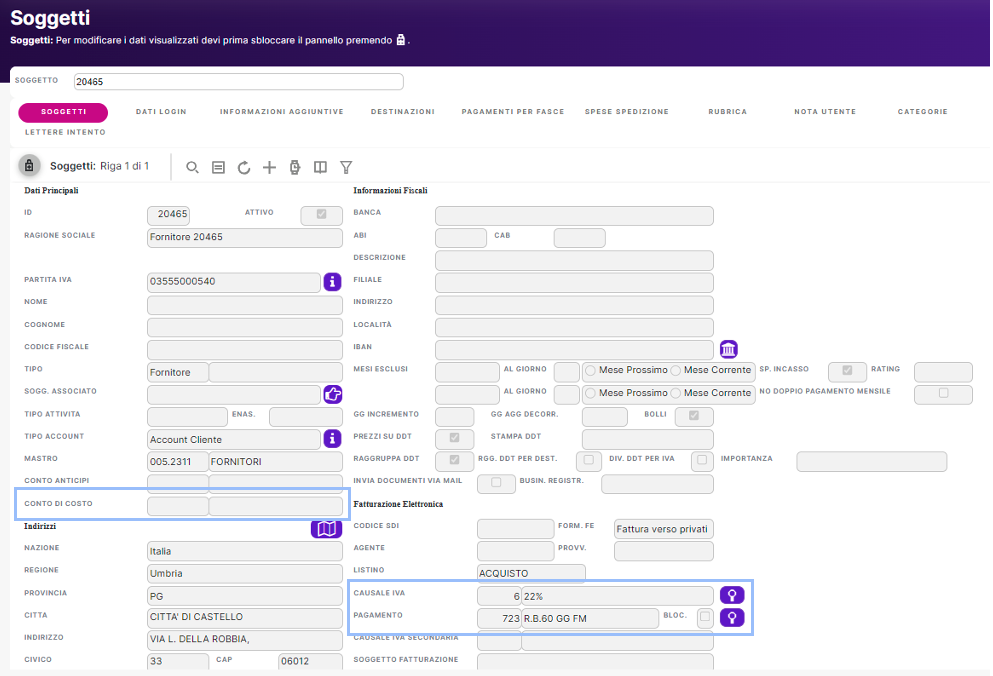Open the Regione field showing Umbria
Screen dimensions: 993x676
click(244, 573)
